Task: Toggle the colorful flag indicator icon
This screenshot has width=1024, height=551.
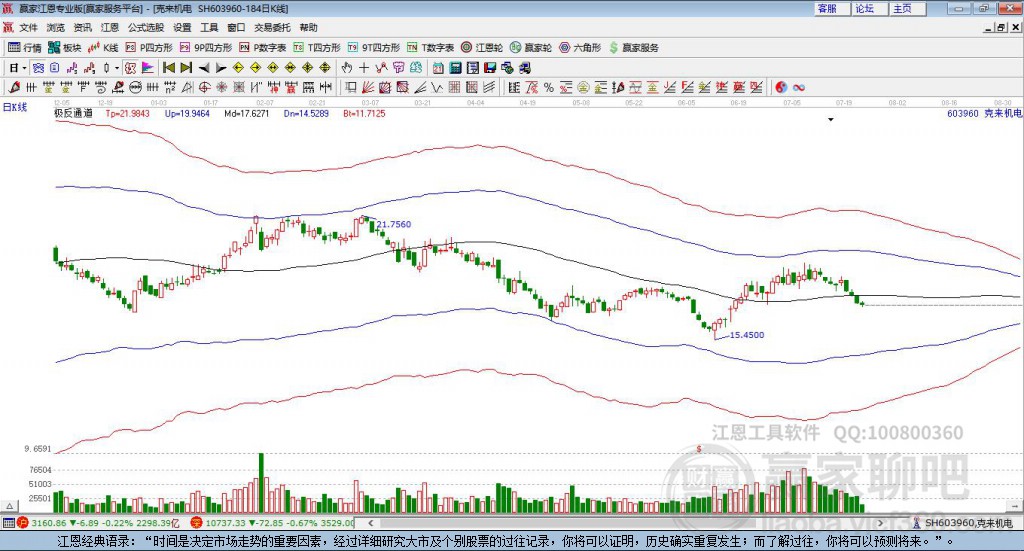Action: [x=148, y=68]
